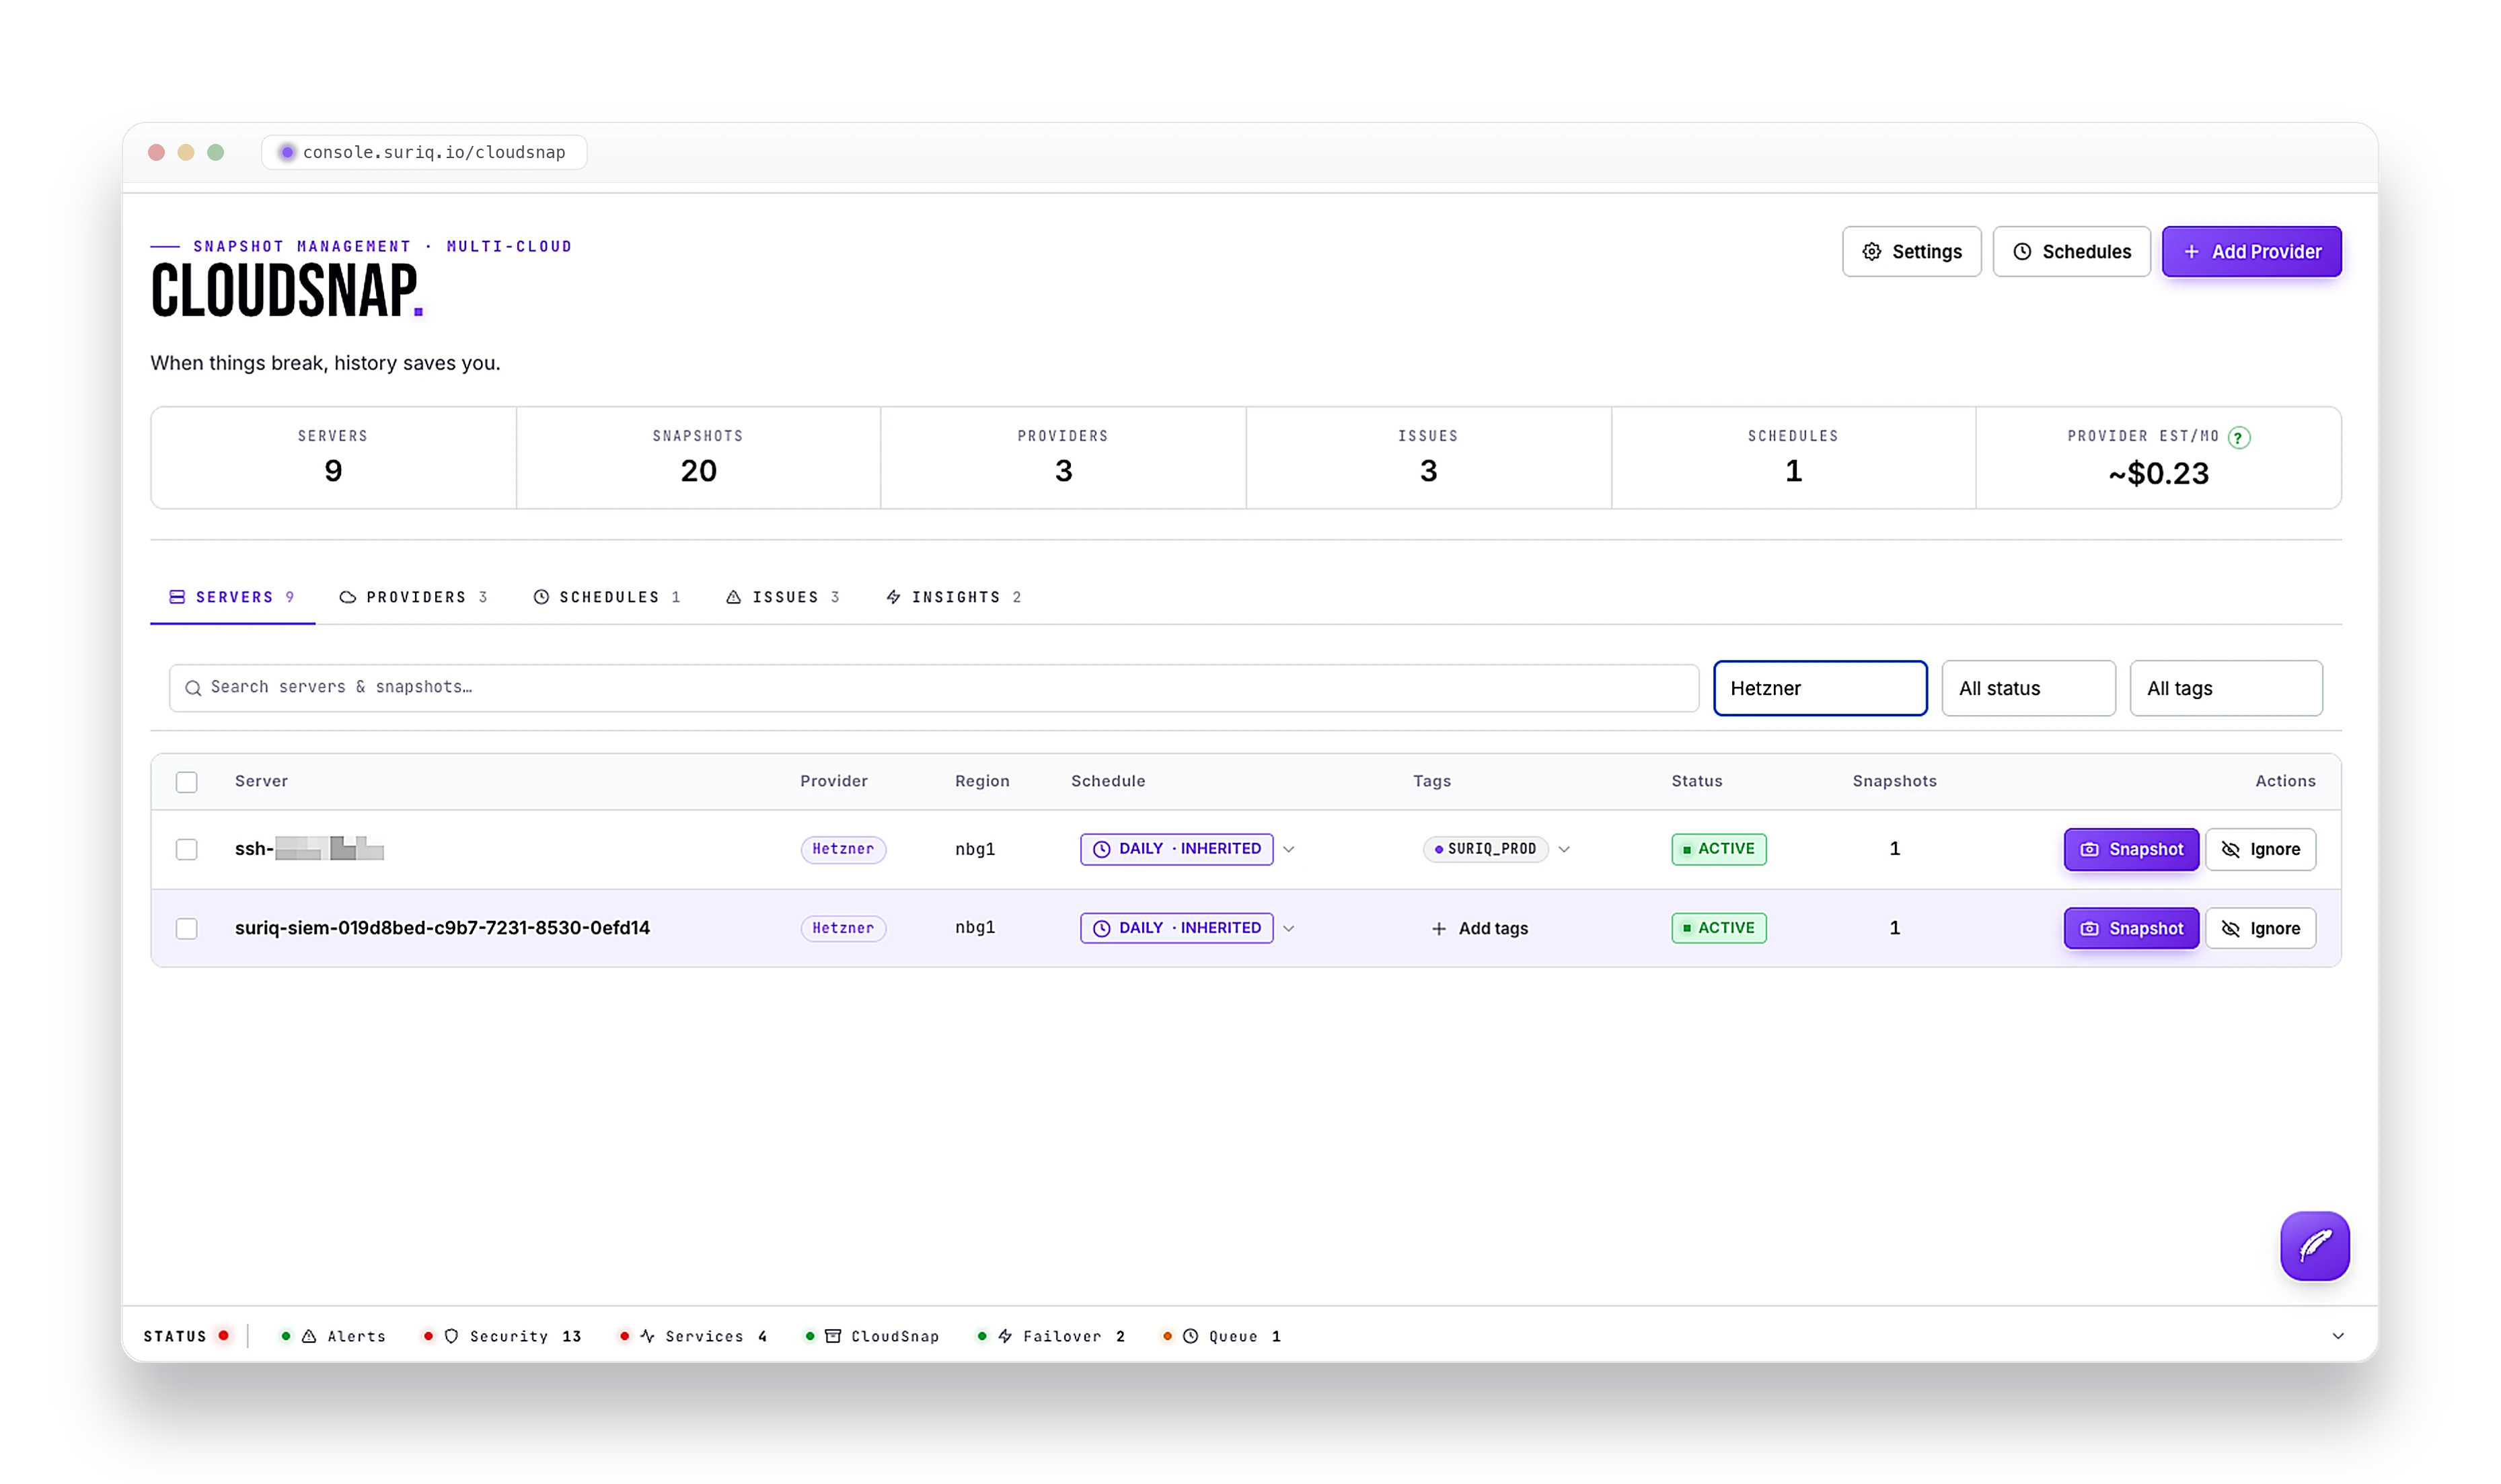Screen dimensions: 2501x1484
Task: Expand schedule dropdown chevron for ssh- server
Action: [x=1289, y=849]
